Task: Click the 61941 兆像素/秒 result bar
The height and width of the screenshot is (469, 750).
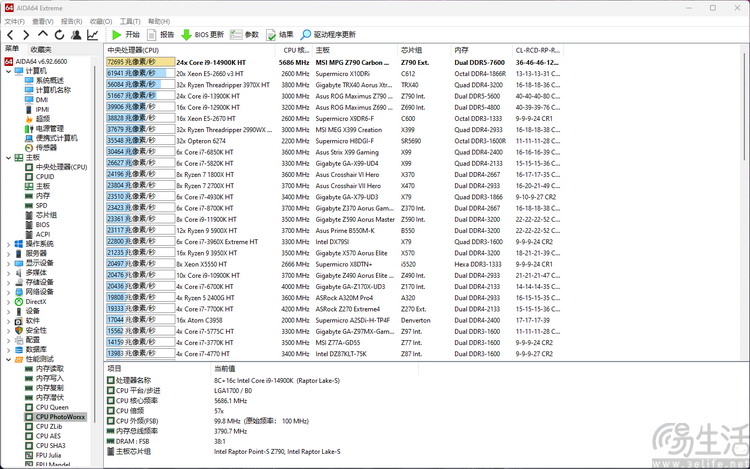Action: click(140, 73)
